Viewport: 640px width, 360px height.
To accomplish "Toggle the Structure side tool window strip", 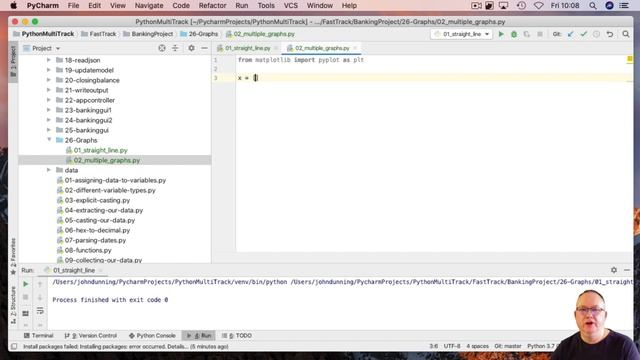I will point(13,305).
